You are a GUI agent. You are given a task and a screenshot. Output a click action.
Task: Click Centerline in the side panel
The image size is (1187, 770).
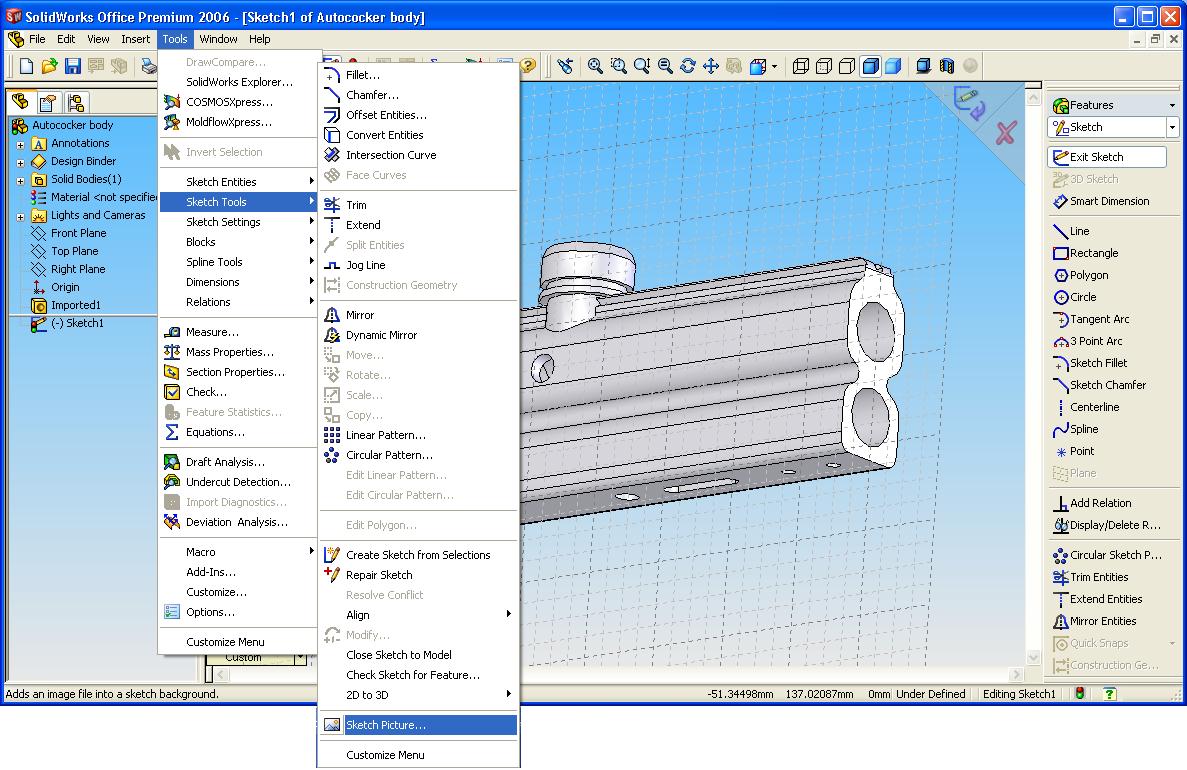tap(1086, 407)
